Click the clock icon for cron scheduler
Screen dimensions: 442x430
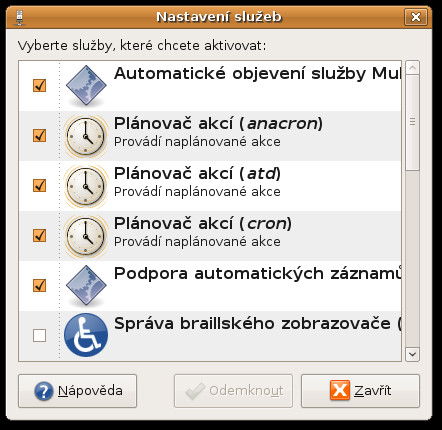point(86,236)
